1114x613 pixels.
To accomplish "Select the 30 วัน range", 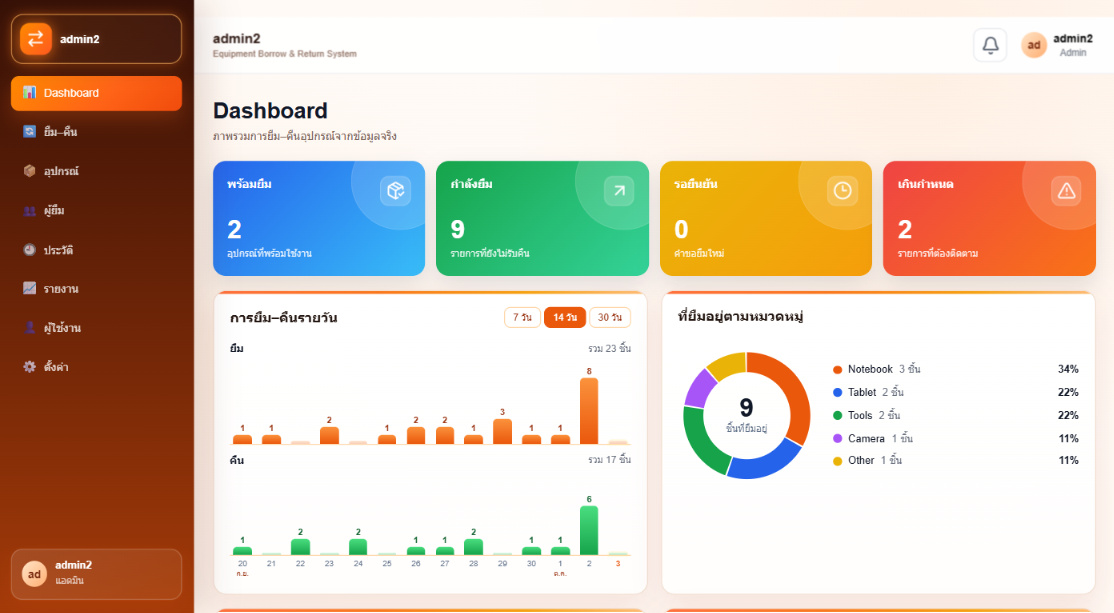I will [x=610, y=318].
